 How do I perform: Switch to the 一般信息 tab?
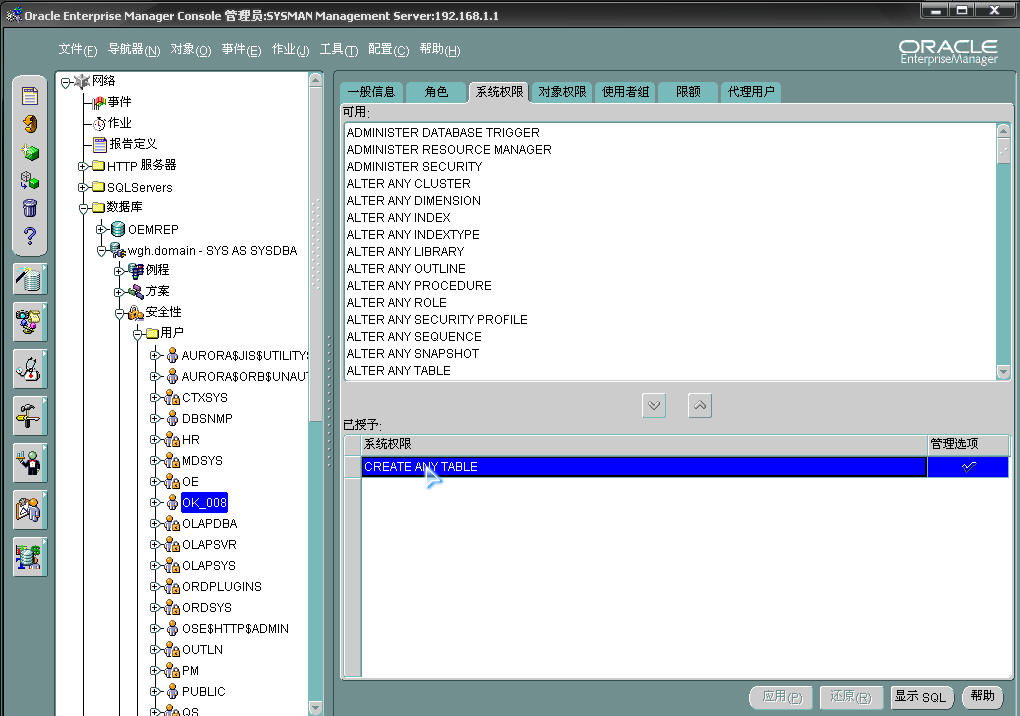pyautogui.click(x=371, y=92)
